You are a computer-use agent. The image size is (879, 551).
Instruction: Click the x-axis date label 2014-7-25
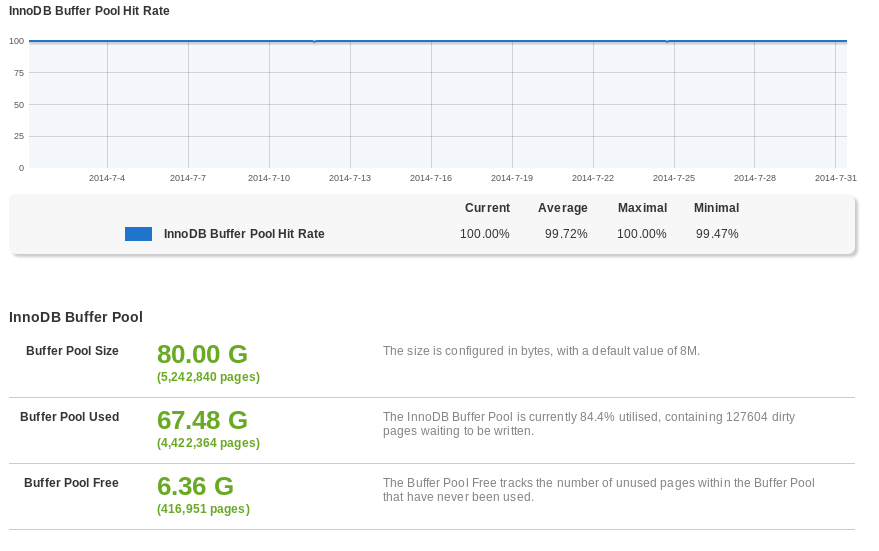[x=674, y=178]
